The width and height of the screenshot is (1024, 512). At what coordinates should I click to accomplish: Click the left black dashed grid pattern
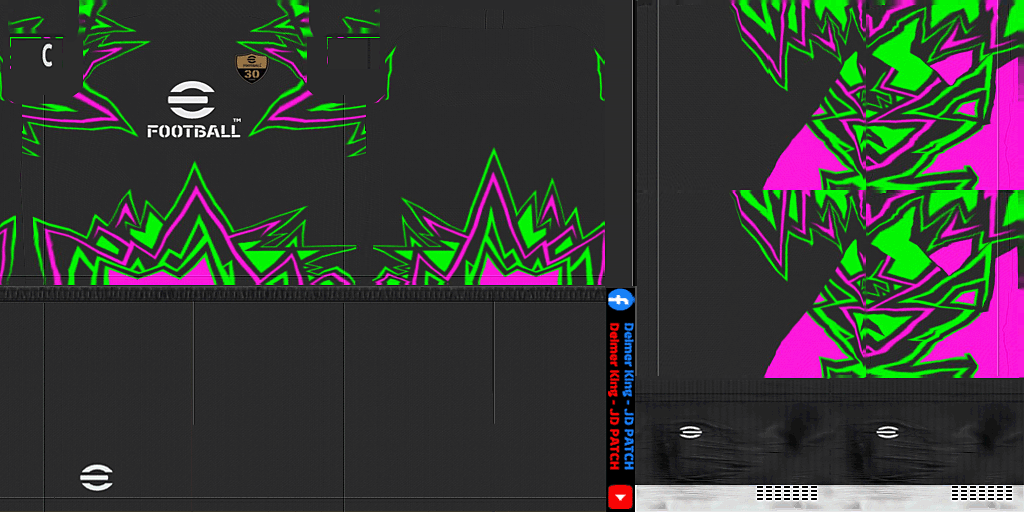click(786, 493)
